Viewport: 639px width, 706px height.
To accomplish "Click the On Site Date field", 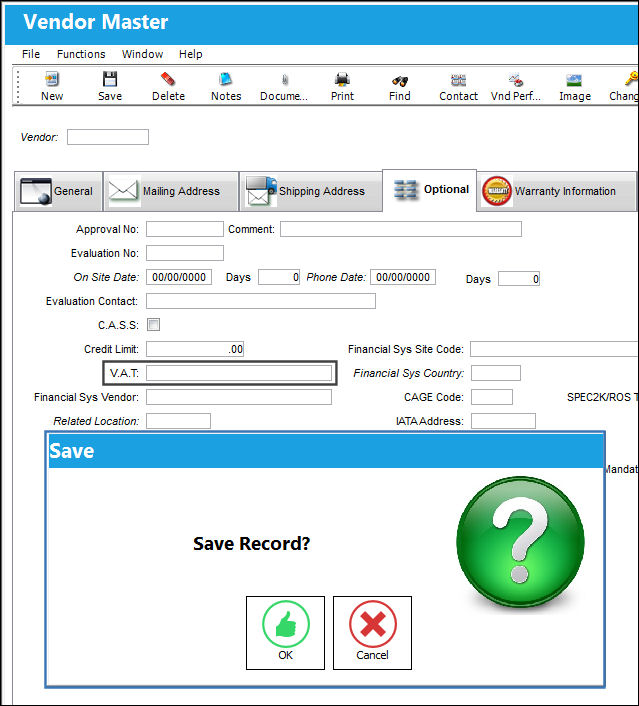I will (179, 277).
